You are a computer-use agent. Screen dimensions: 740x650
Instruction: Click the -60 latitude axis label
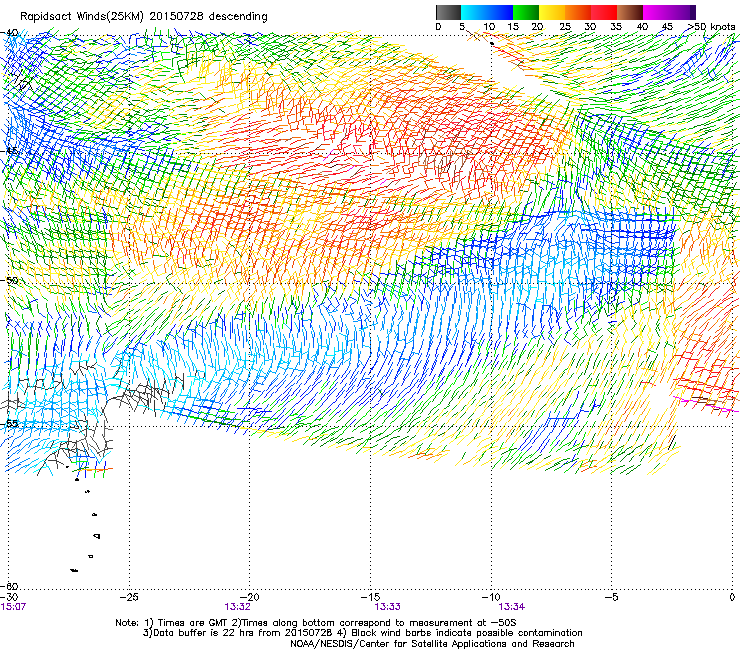[9, 586]
